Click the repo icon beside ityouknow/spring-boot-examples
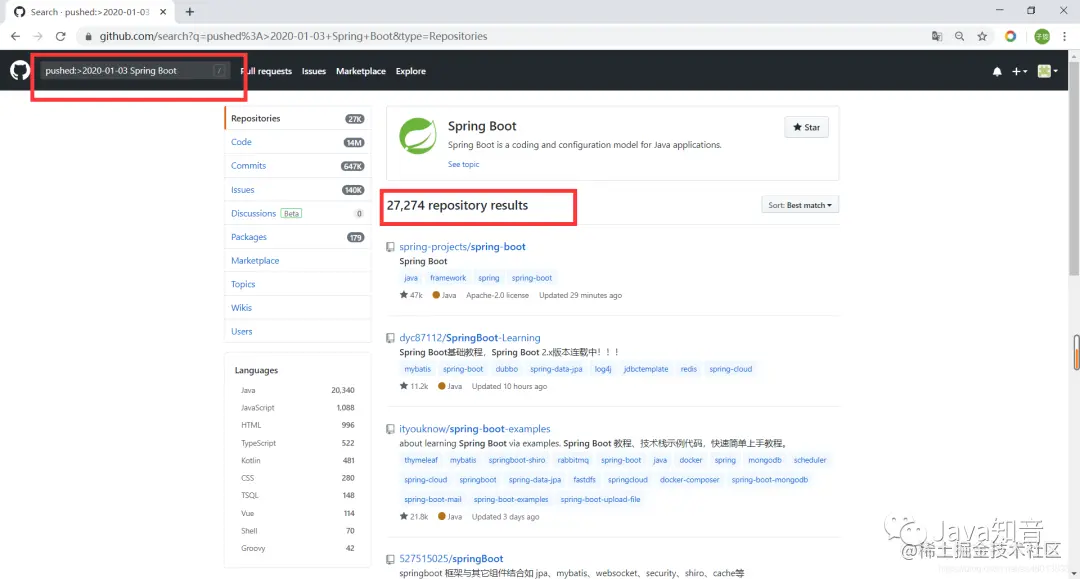1080x579 pixels. click(391, 429)
